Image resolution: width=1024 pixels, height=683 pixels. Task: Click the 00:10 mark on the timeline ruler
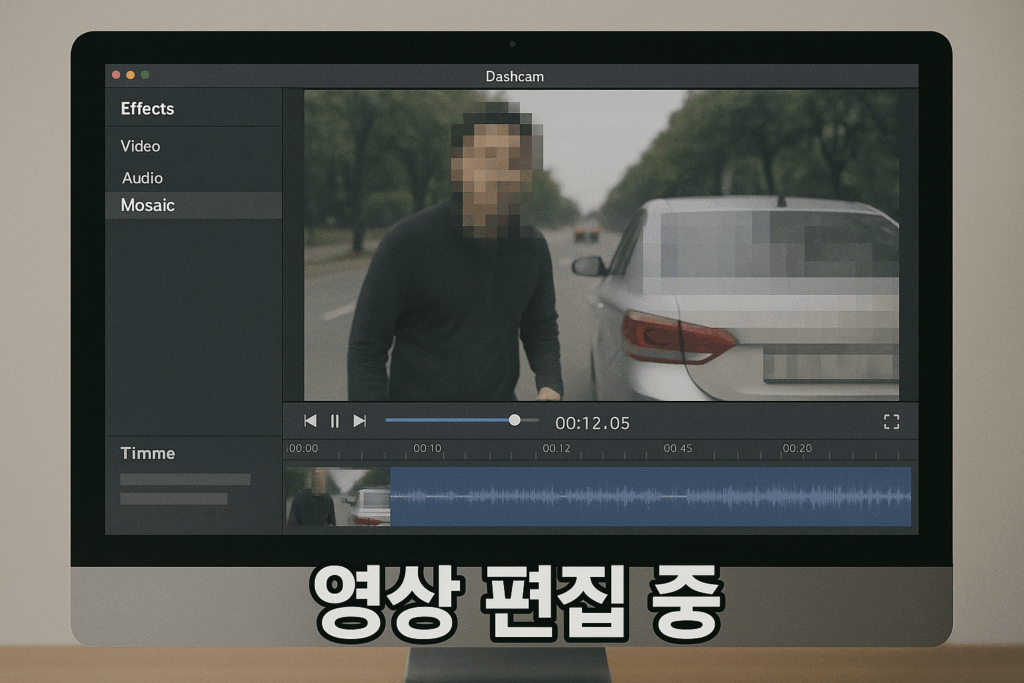[427, 450]
